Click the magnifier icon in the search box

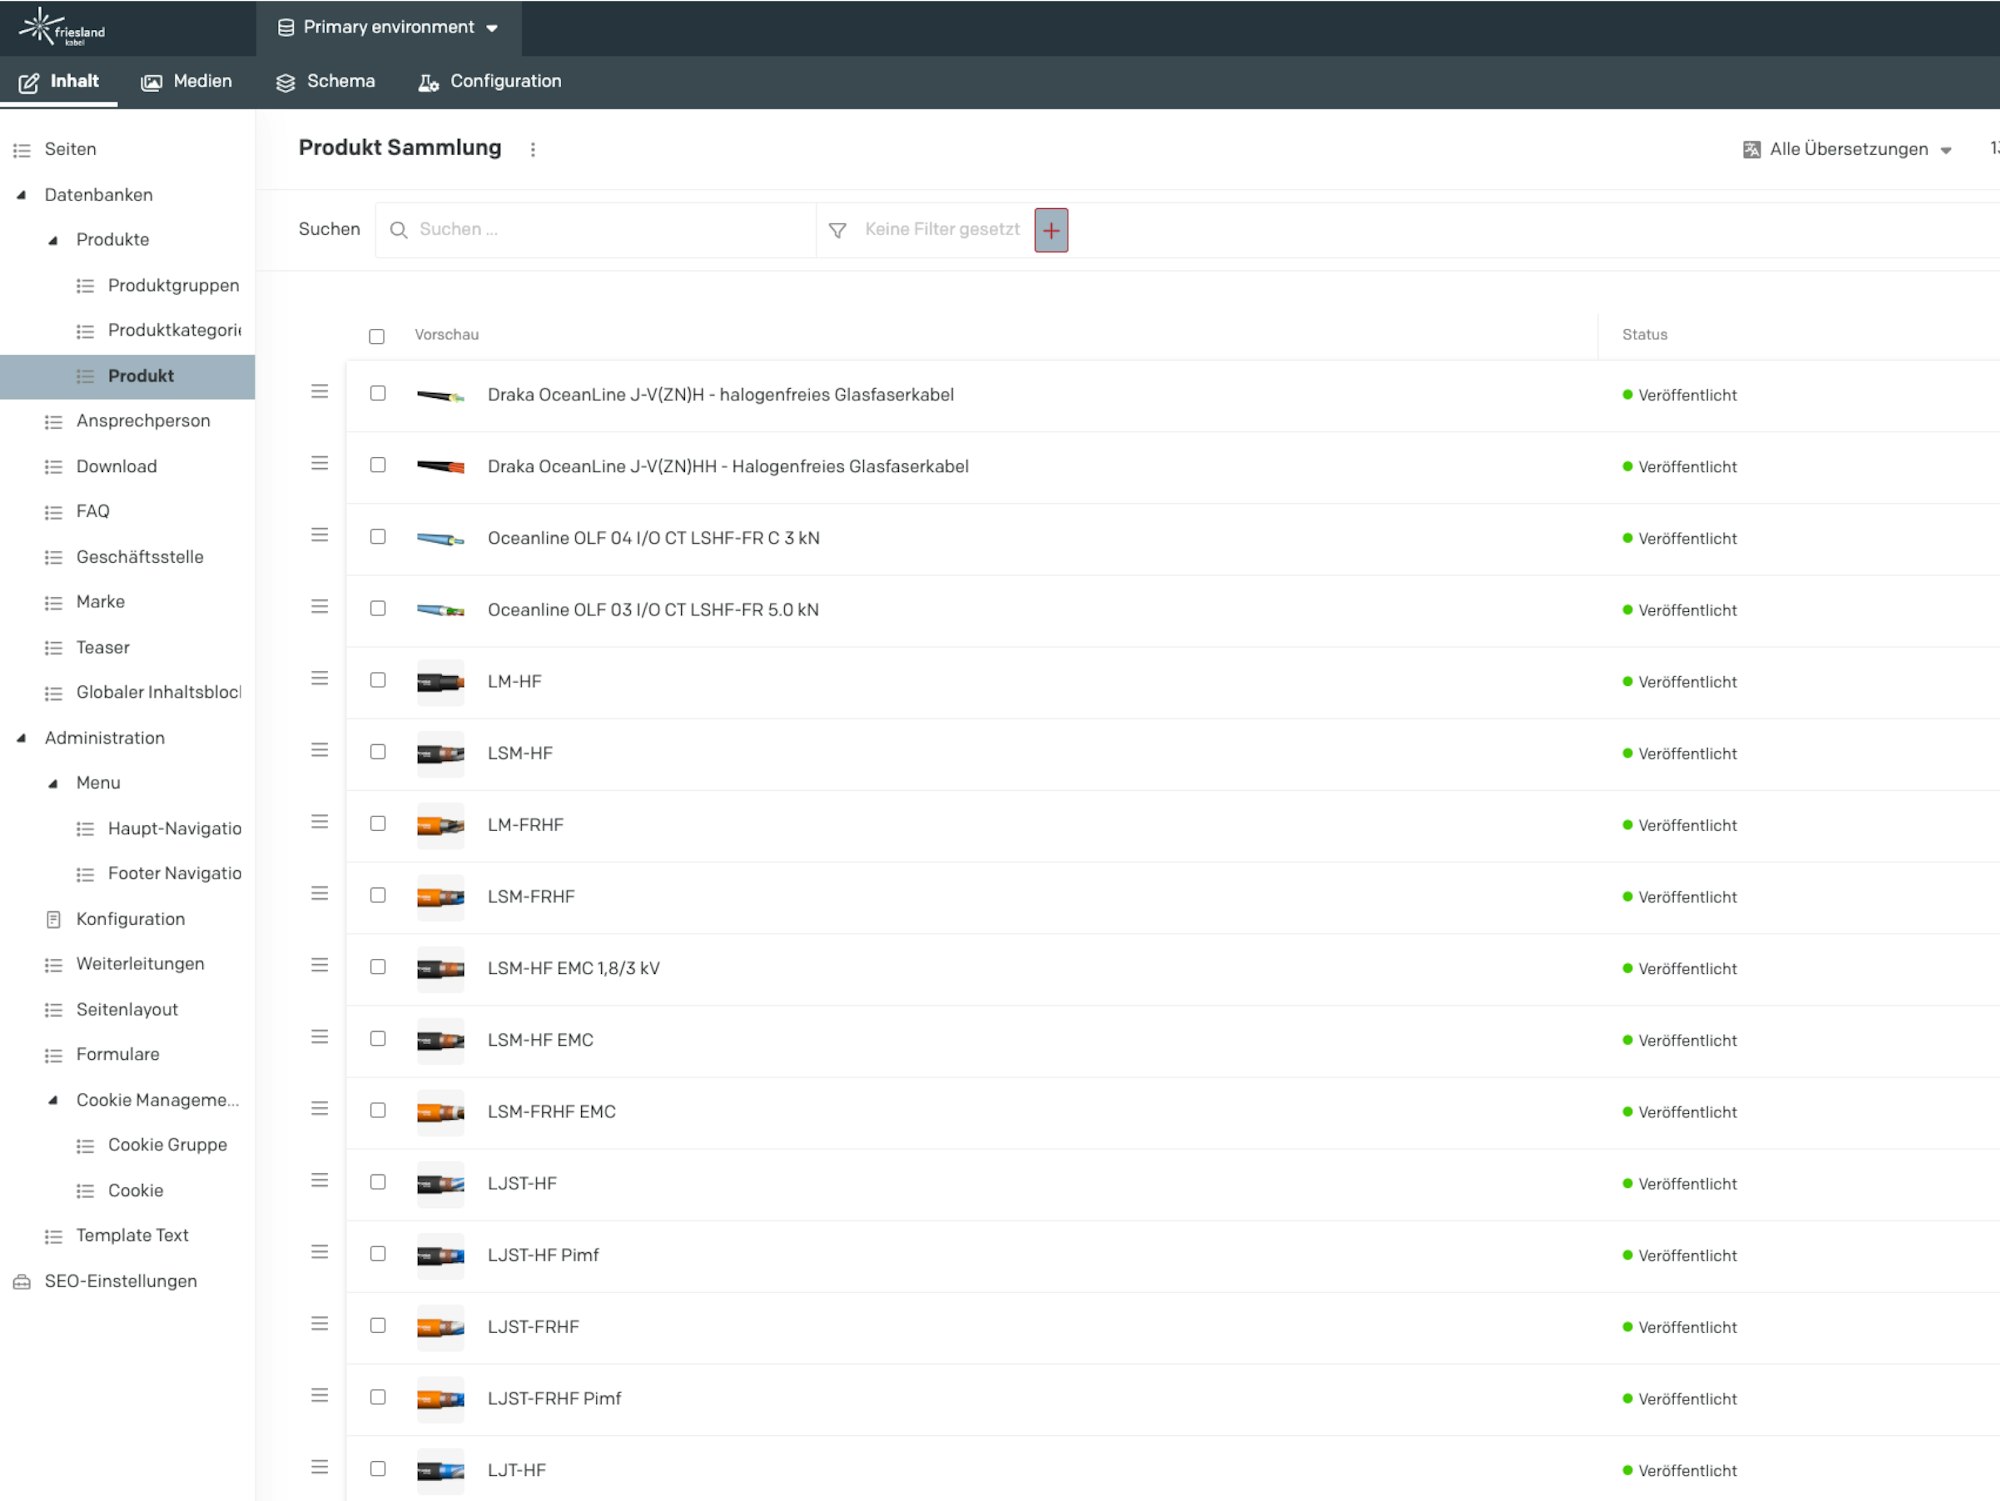point(398,230)
